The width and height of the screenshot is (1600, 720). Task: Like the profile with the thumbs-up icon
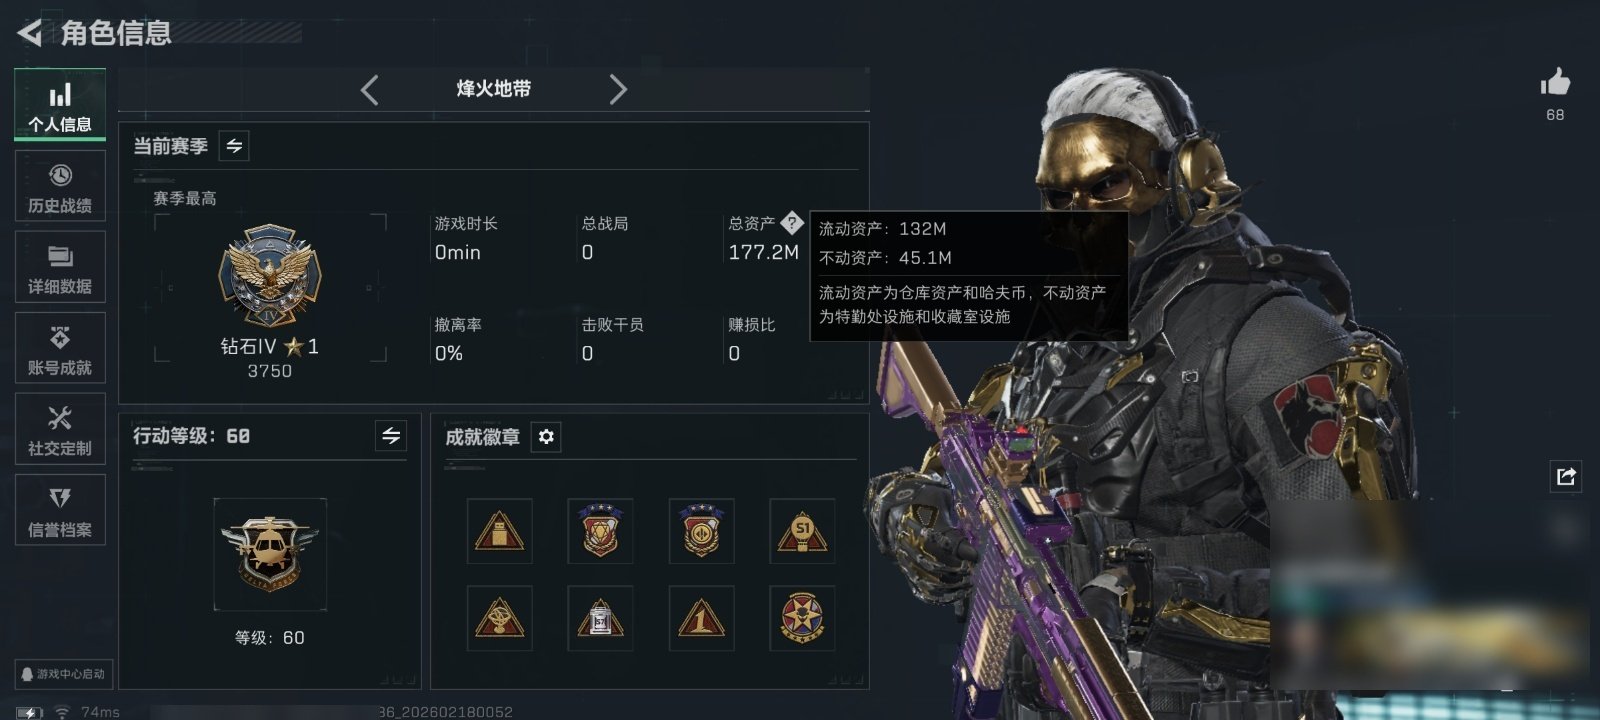click(x=1555, y=82)
